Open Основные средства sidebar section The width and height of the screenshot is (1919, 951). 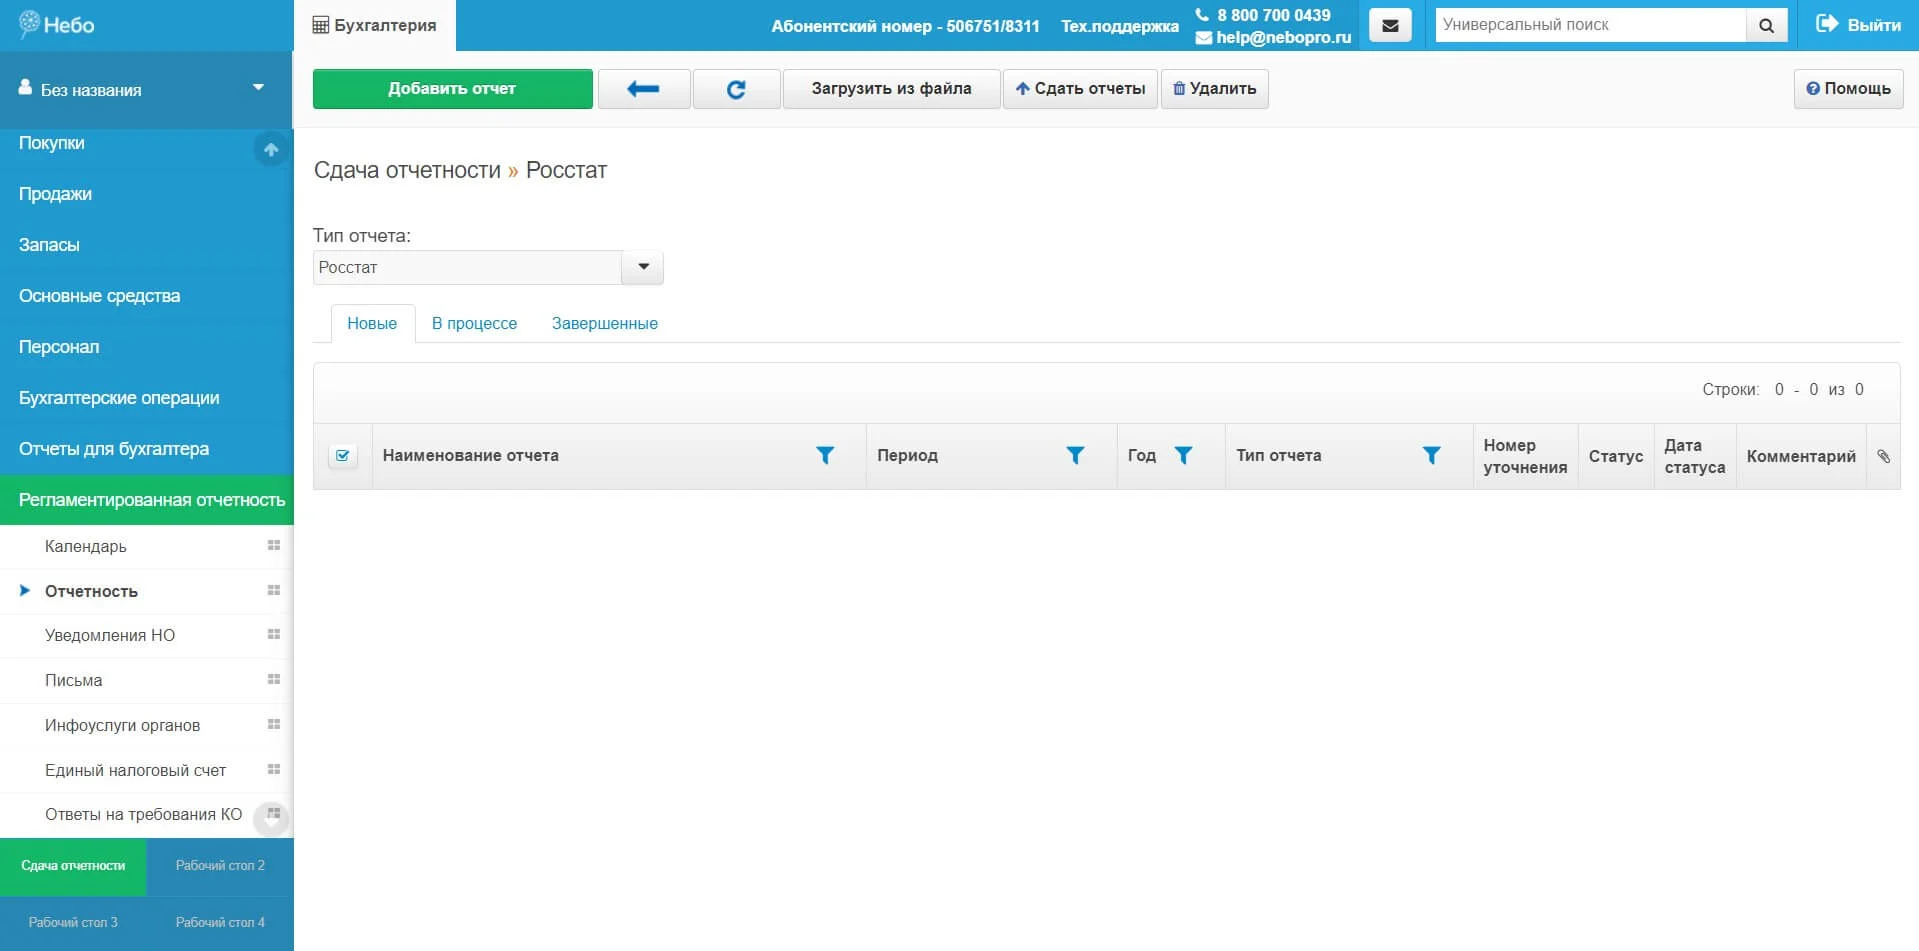coord(99,296)
